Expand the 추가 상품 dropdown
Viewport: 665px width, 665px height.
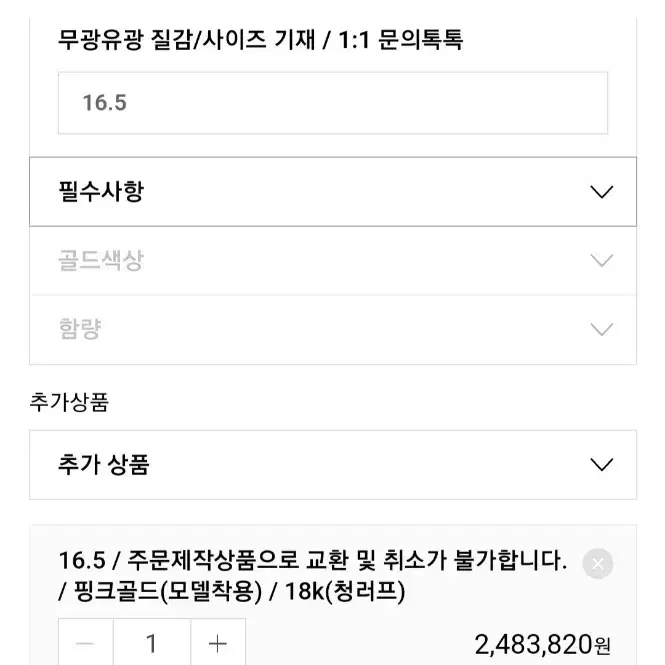332,465
